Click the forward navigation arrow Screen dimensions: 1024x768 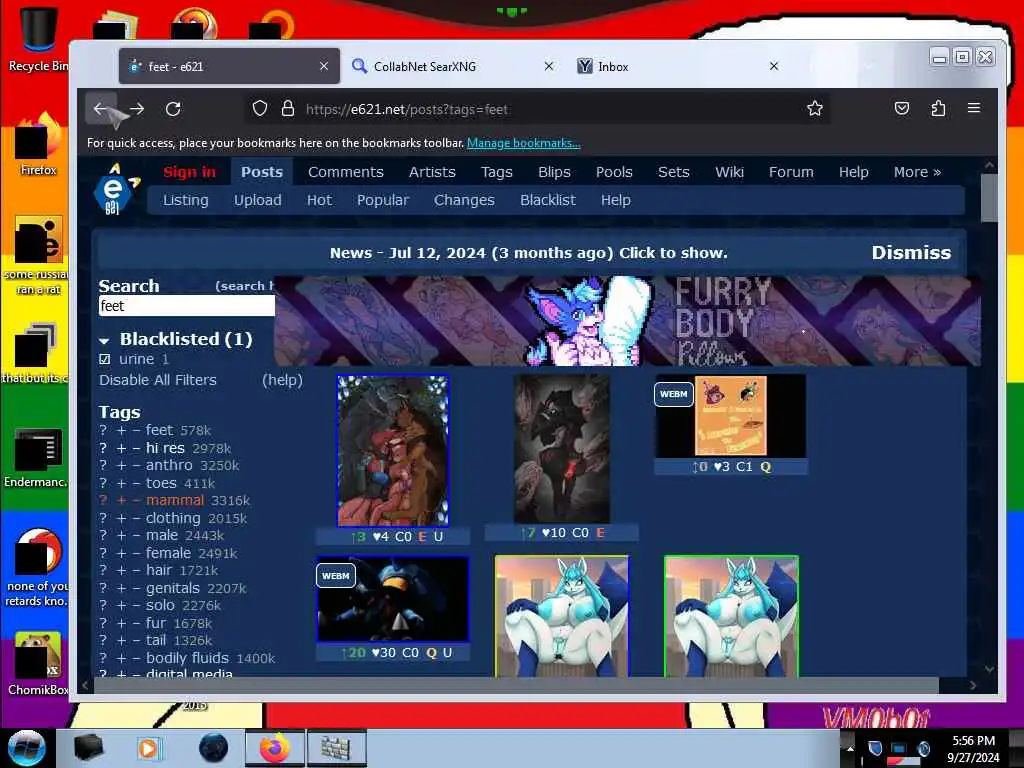click(x=137, y=108)
